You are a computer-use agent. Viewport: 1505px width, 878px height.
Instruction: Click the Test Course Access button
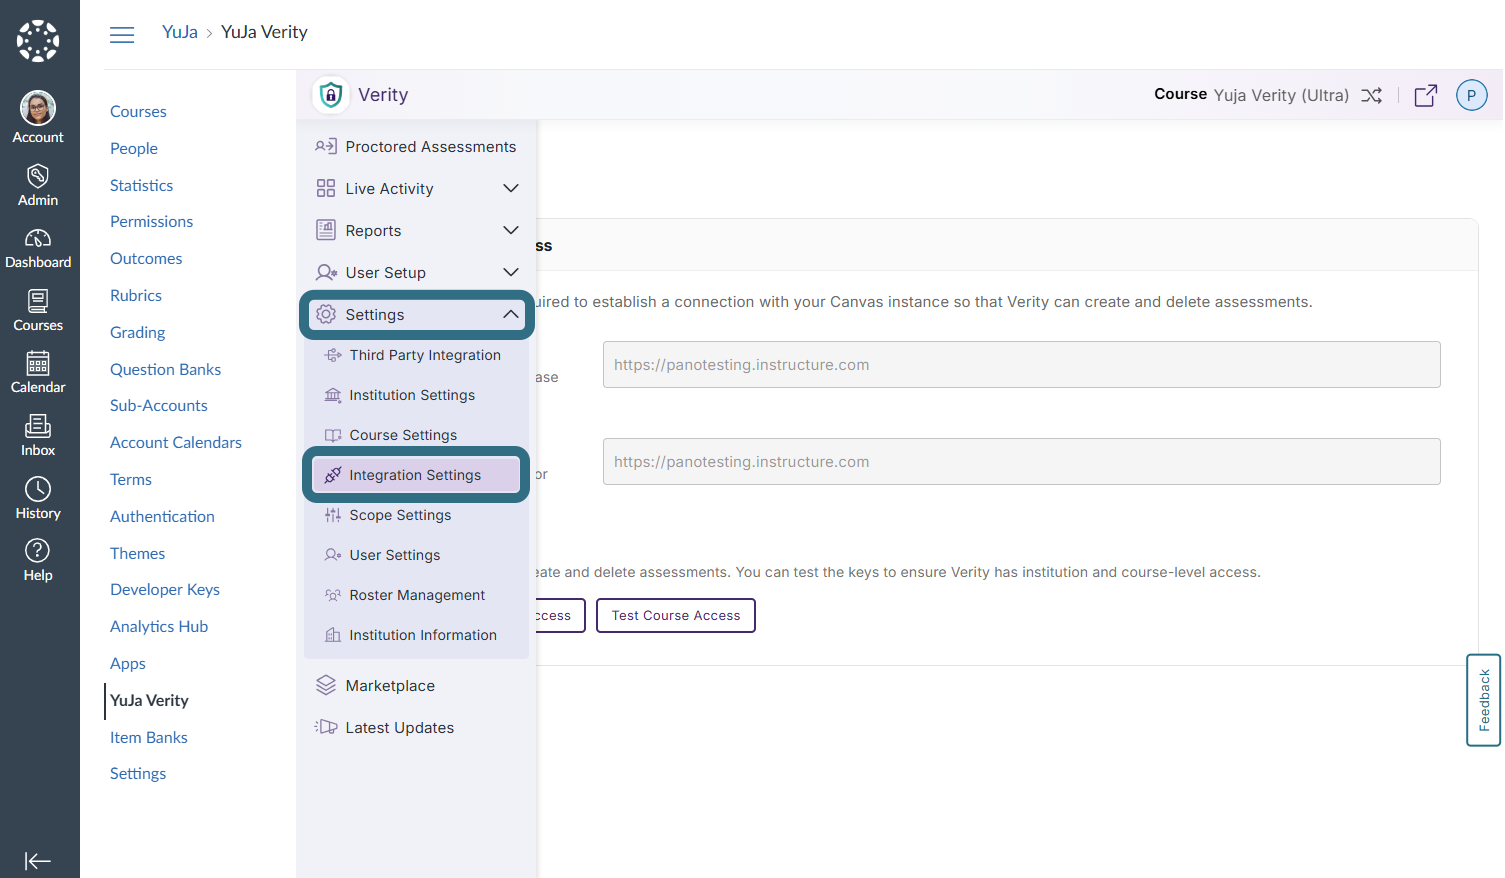click(676, 615)
